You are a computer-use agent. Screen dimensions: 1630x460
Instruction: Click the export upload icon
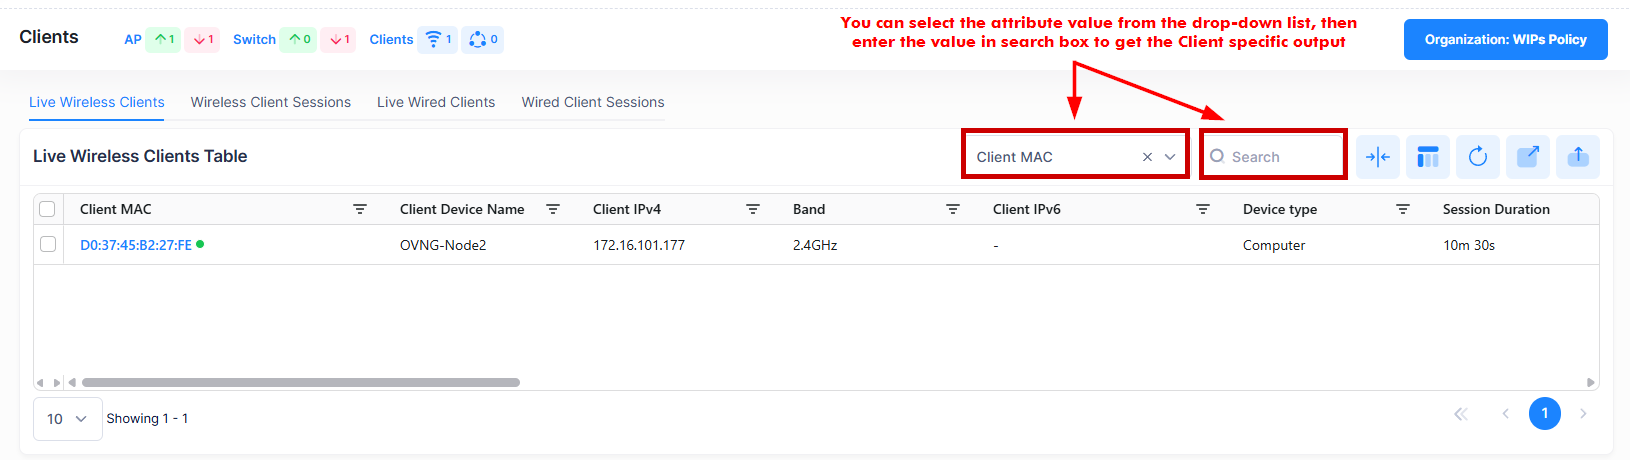[x=1578, y=157]
